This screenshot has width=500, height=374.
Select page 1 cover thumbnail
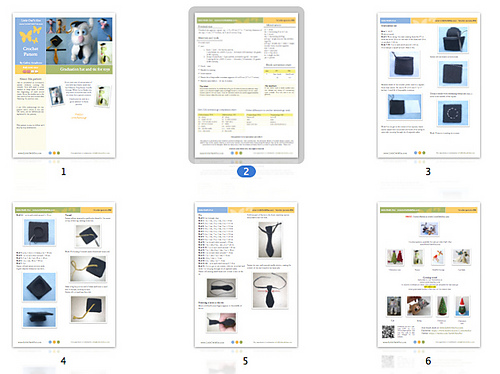pos(64,85)
